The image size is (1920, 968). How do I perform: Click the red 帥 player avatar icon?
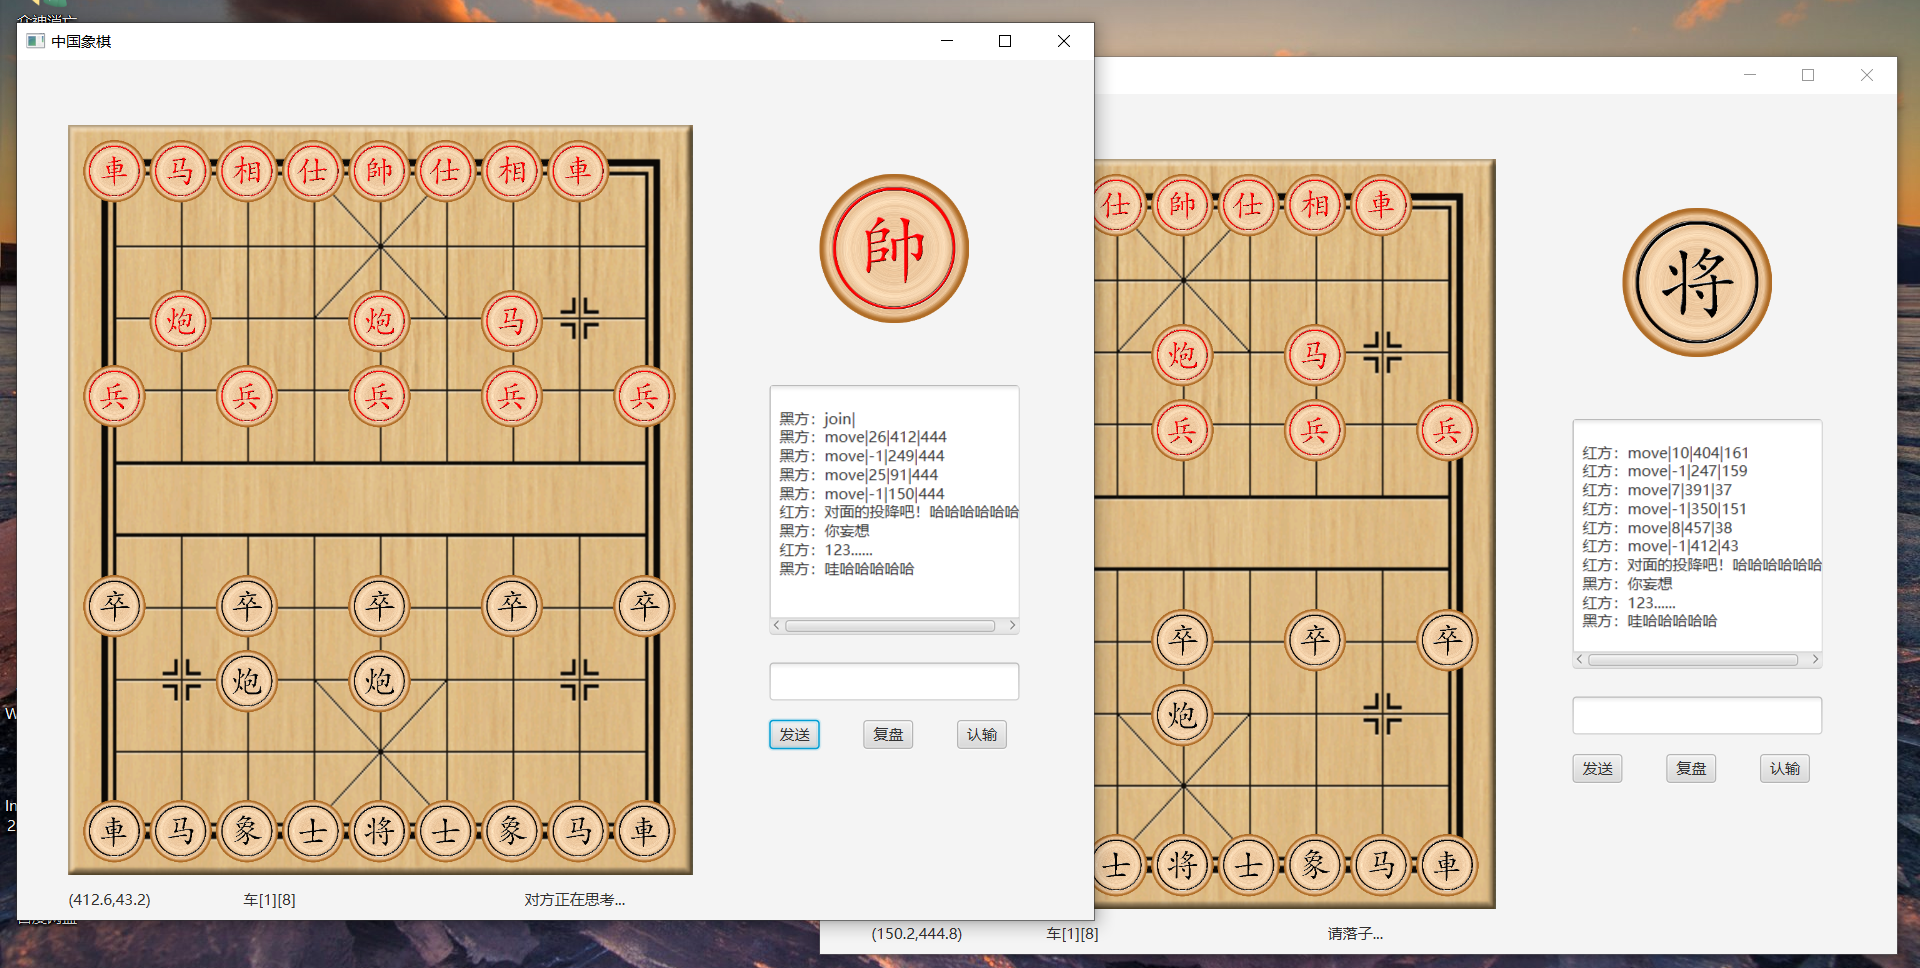tap(893, 248)
